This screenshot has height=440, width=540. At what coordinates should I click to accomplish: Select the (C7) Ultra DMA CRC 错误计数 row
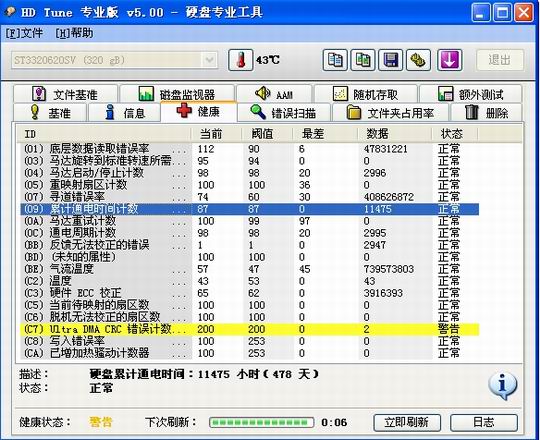coord(250,329)
